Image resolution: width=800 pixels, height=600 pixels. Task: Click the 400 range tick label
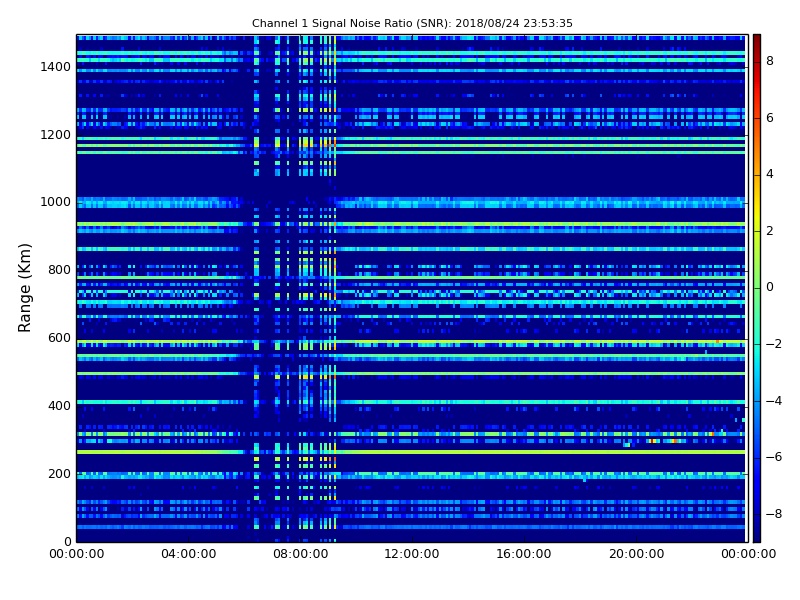[59, 406]
